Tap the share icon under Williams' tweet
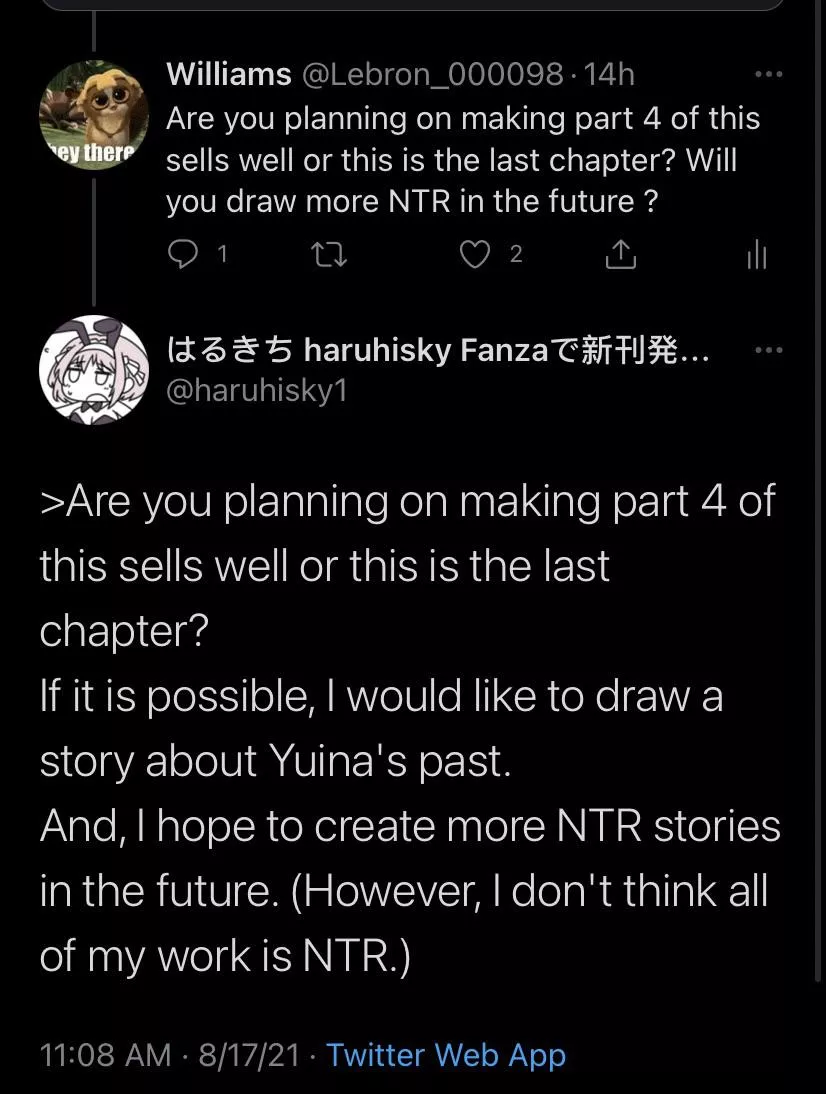 pyautogui.click(x=620, y=255)
